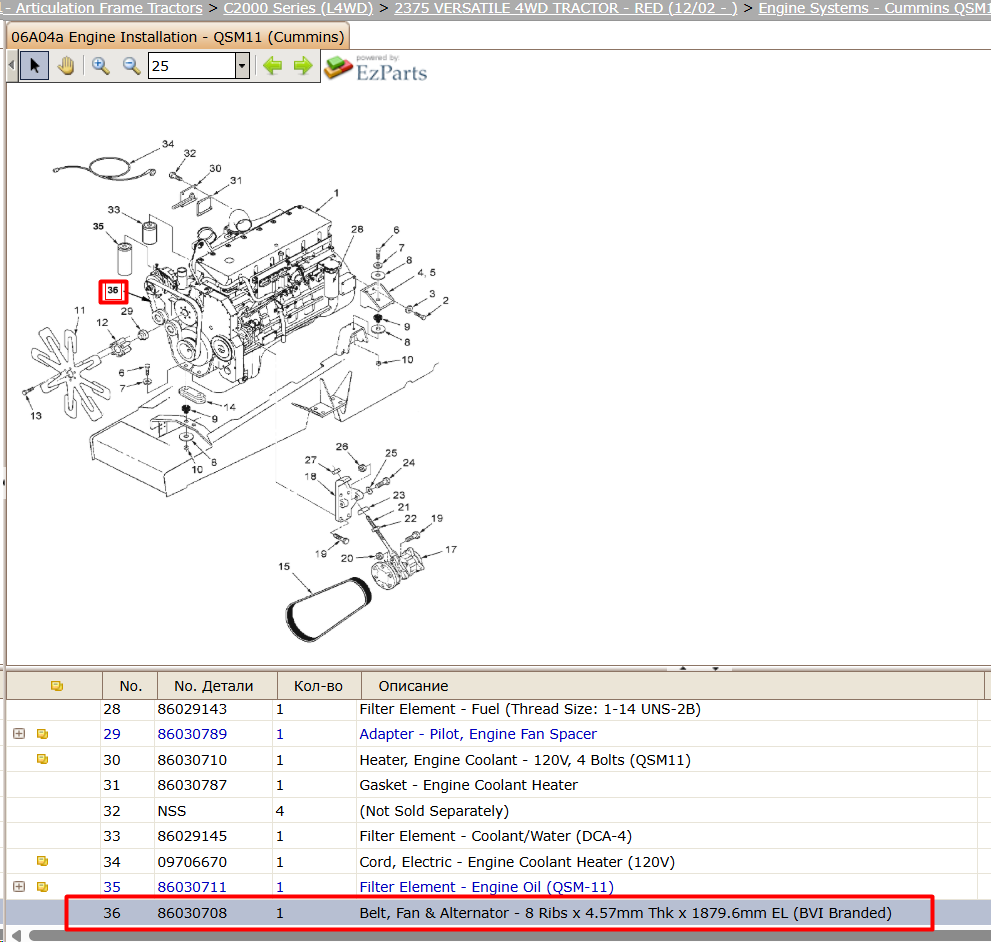The width and height of the screenshot is (991, 942).
Task: Follow Engine Systems - Cummins breadcrumb link
Action: click(875, 8)
